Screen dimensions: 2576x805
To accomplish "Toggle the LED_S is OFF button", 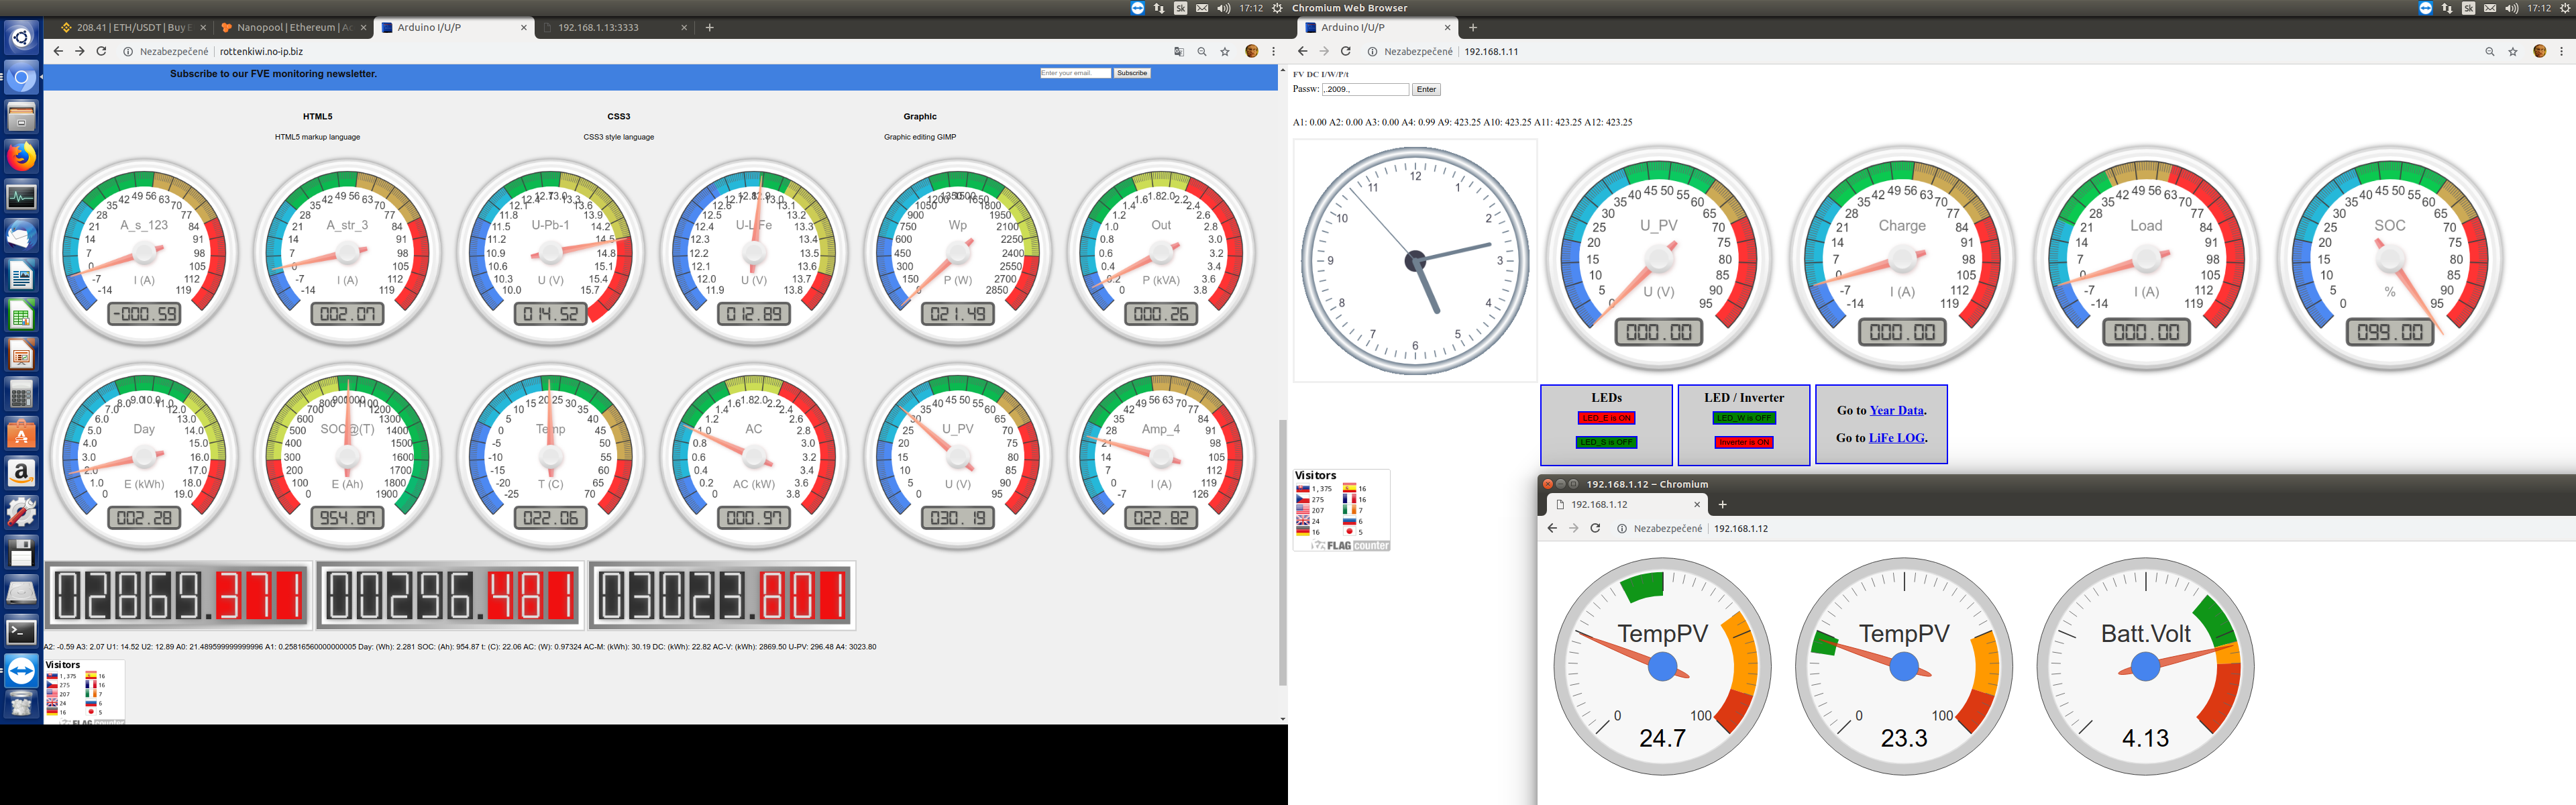I will pyautogui.click(x=1606, y=442).
